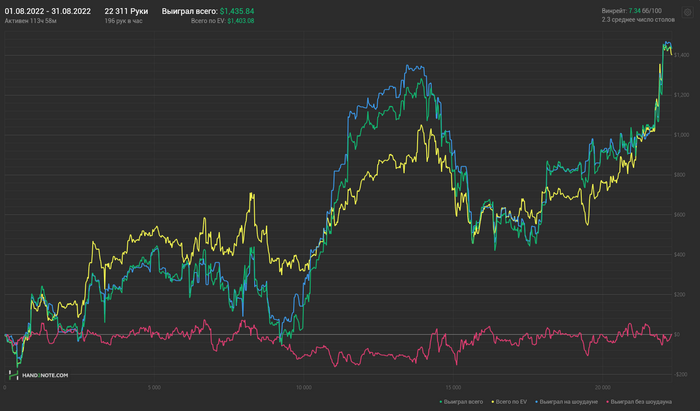Click '2.3 среднее число столов' text
The height and width of the screenshot is (411, 700).
638,20
